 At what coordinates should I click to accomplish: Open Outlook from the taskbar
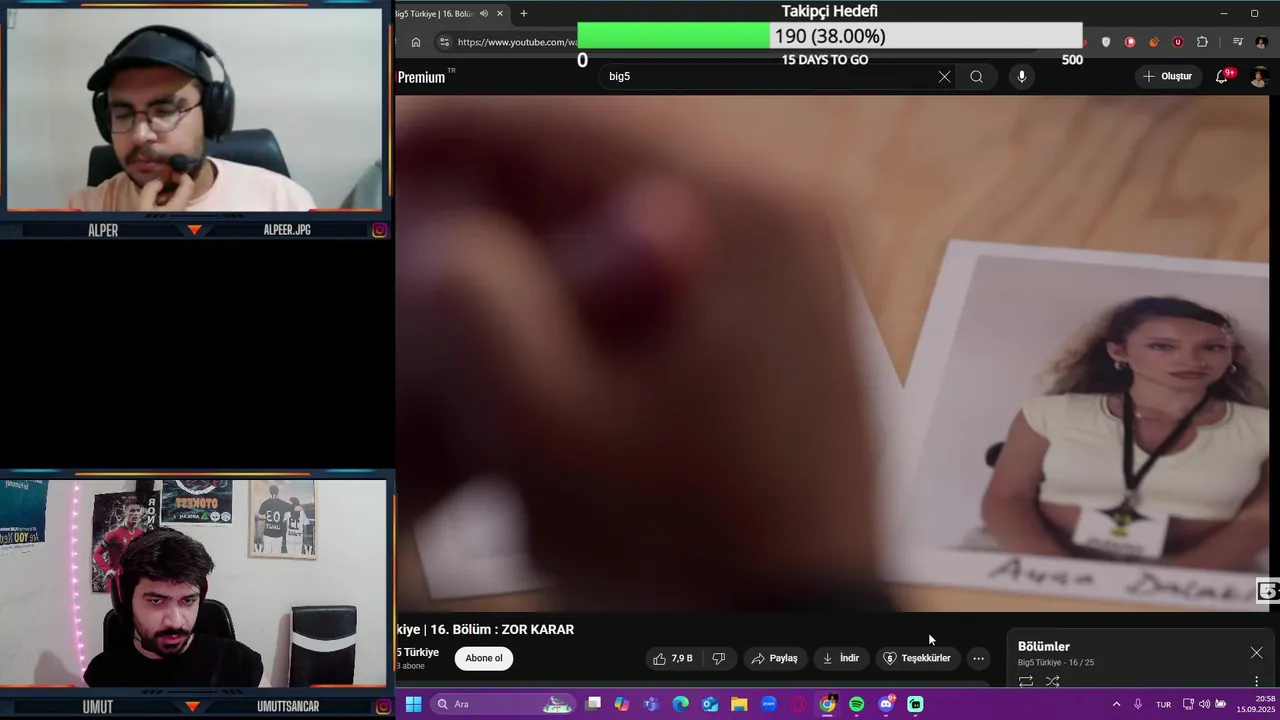coord(710,704)
